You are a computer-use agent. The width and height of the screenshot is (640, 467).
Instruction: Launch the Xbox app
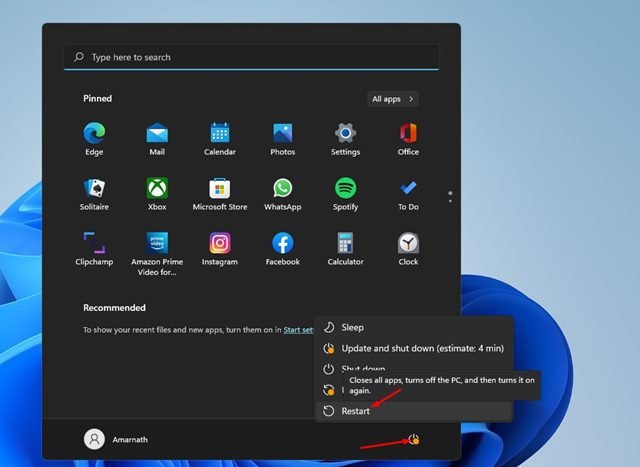tap(157, 194)
